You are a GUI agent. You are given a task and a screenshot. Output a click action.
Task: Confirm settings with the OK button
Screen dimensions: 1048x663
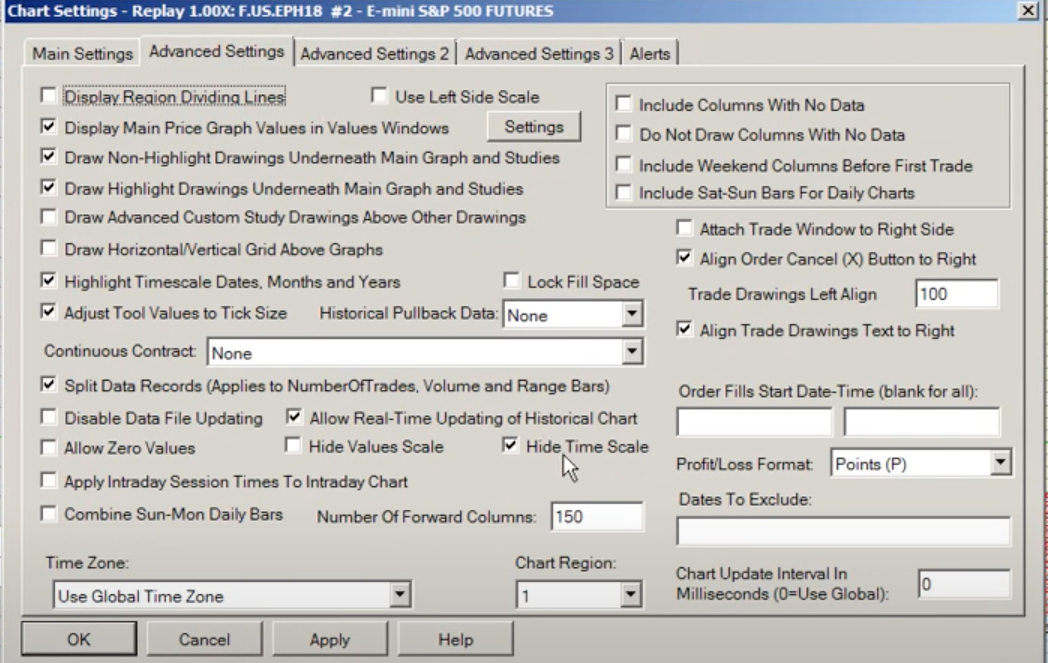click(x=79, y=640)
